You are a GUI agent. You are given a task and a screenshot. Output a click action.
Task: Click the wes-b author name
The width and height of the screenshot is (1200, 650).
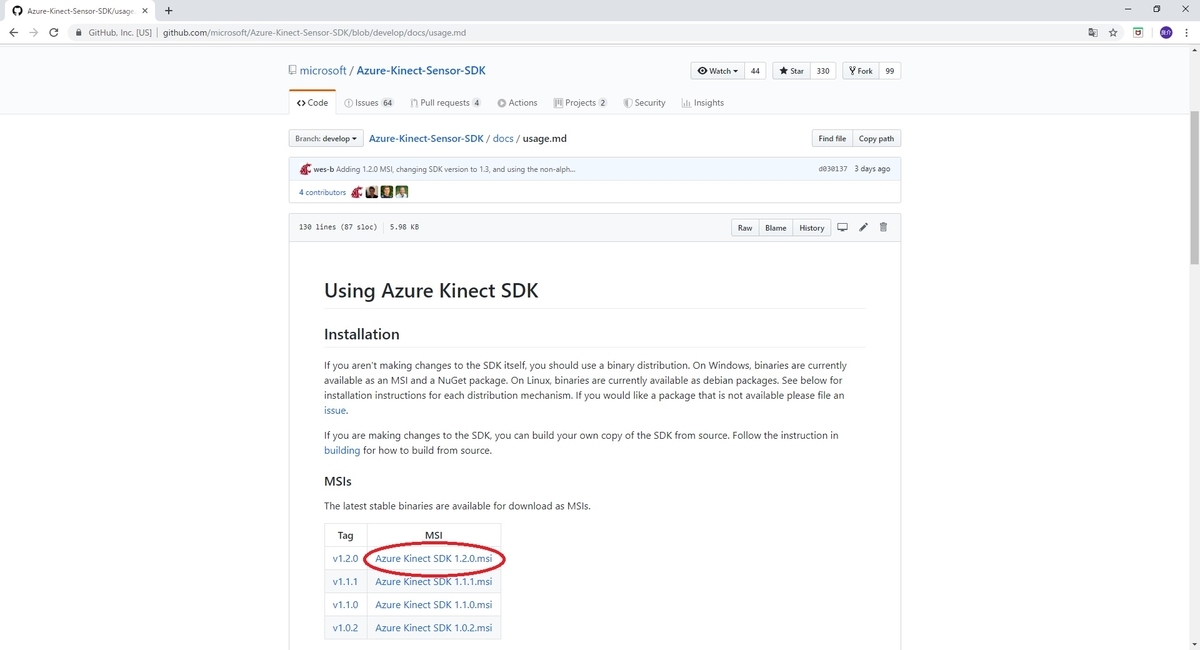click(324, 169)
